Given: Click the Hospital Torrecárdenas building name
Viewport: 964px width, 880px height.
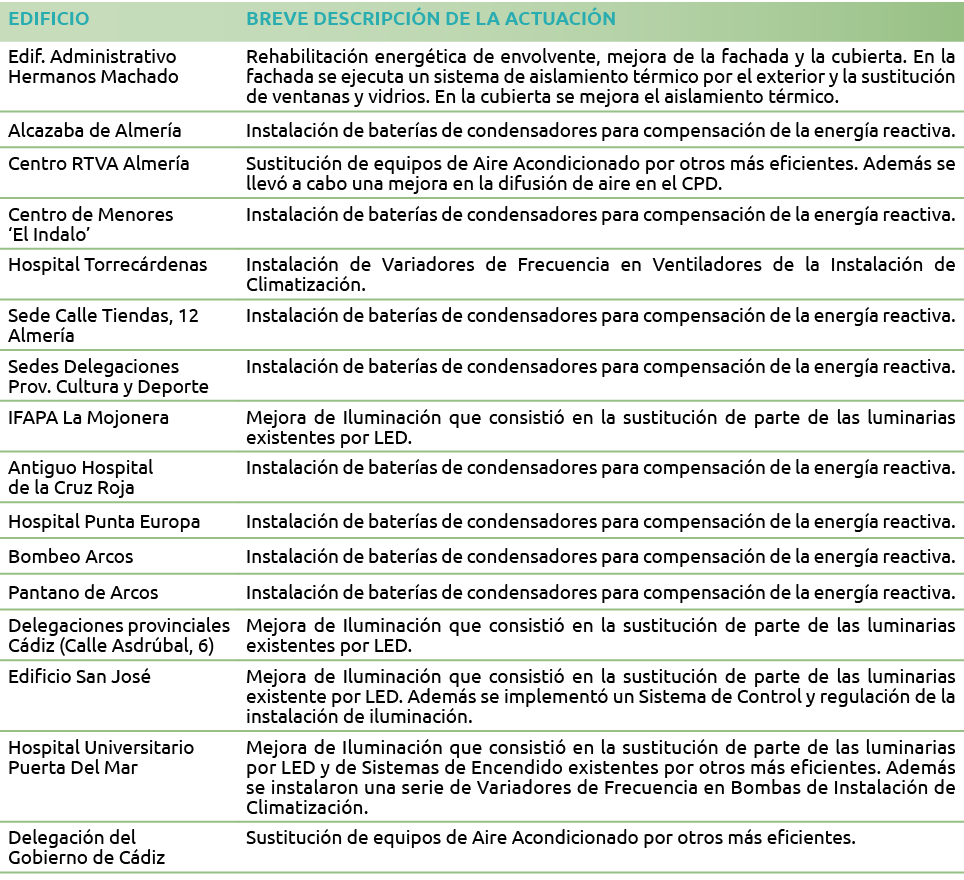Looking at the screenshot, I should point(107,264).
